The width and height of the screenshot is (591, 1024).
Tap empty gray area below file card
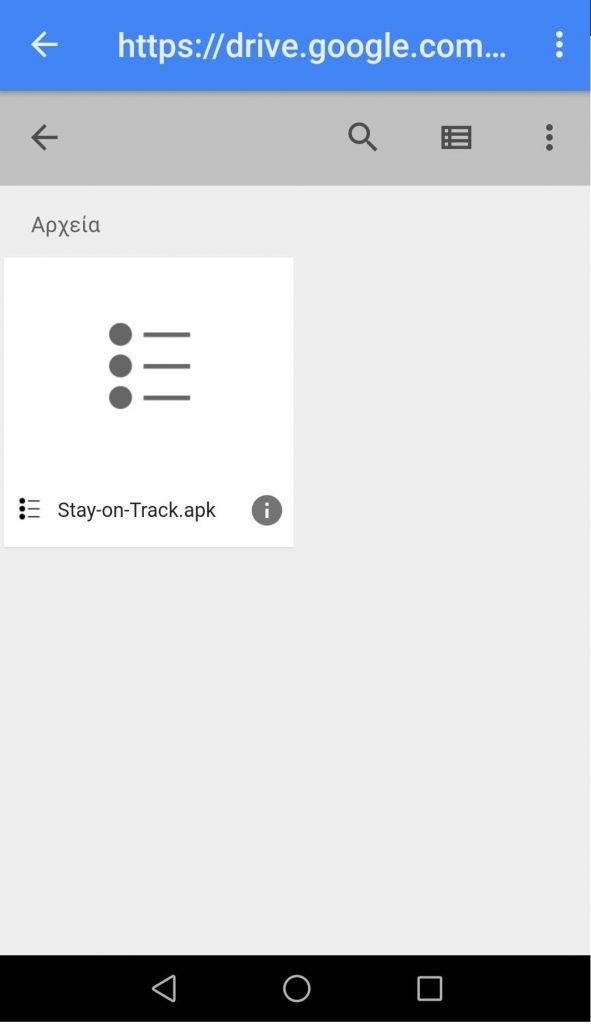click(x=295, y=751)
